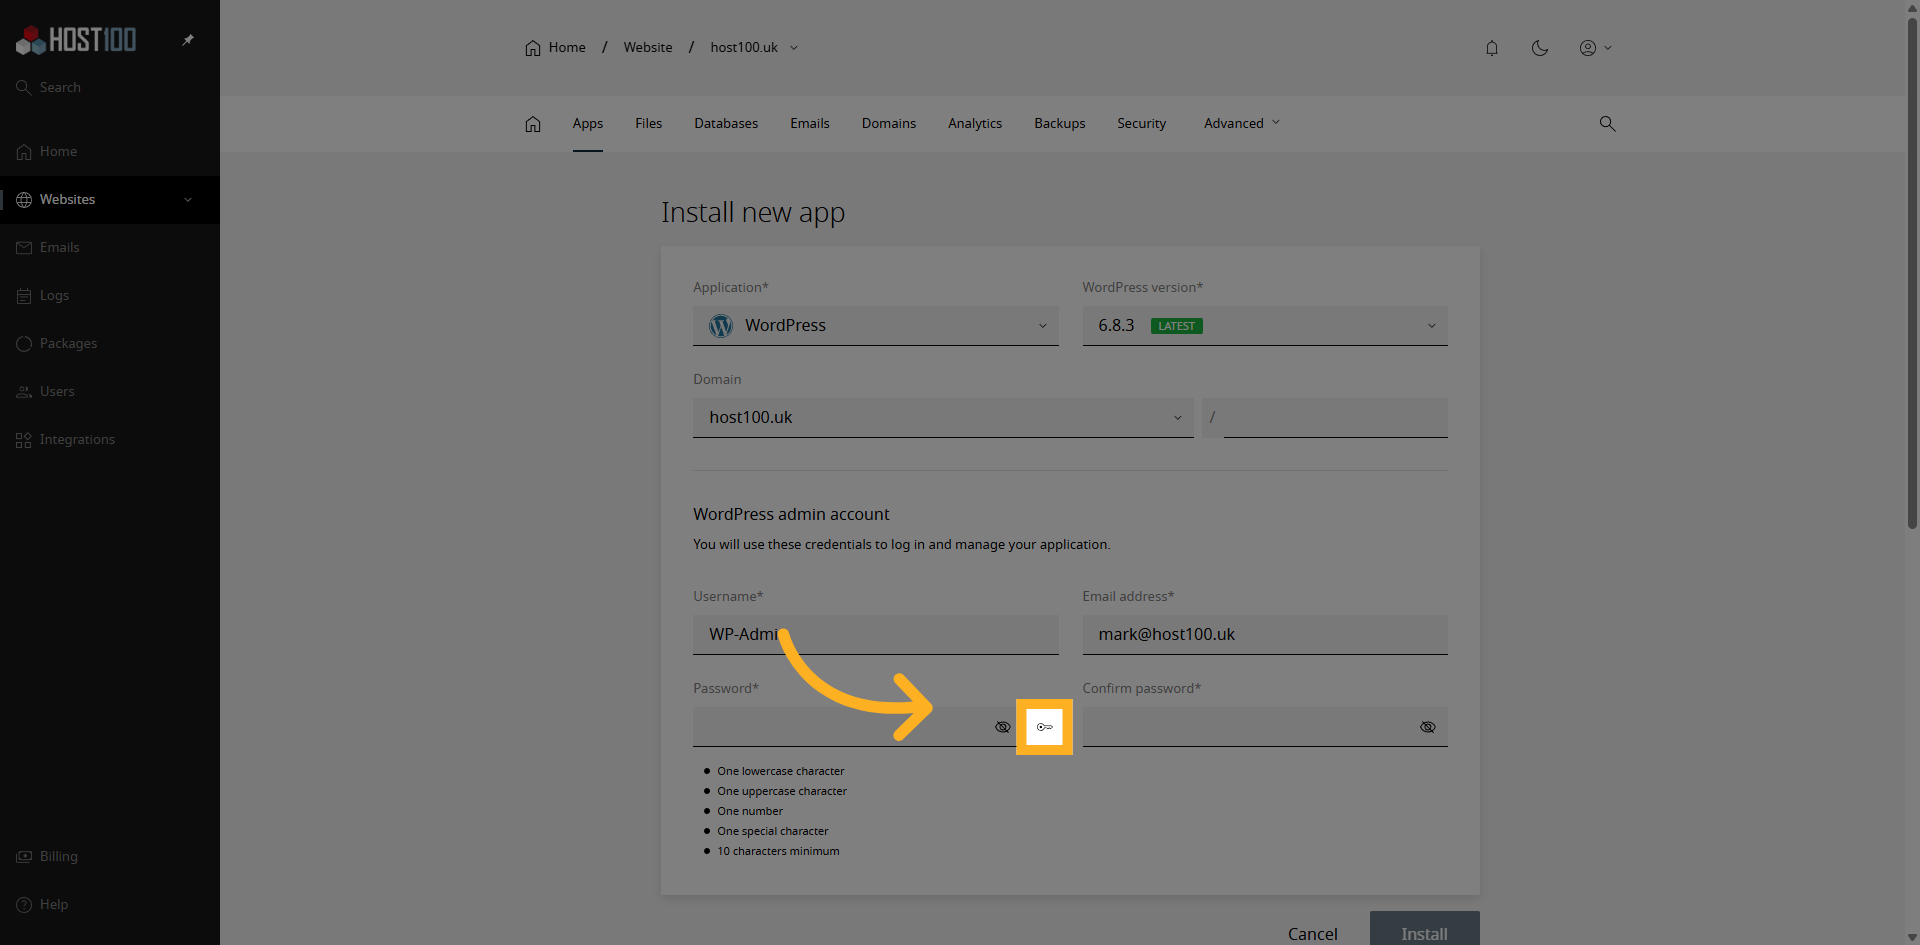Click the sidebar Search magnifier icon
1920x945 pixels.
click(x=24, y=87)
